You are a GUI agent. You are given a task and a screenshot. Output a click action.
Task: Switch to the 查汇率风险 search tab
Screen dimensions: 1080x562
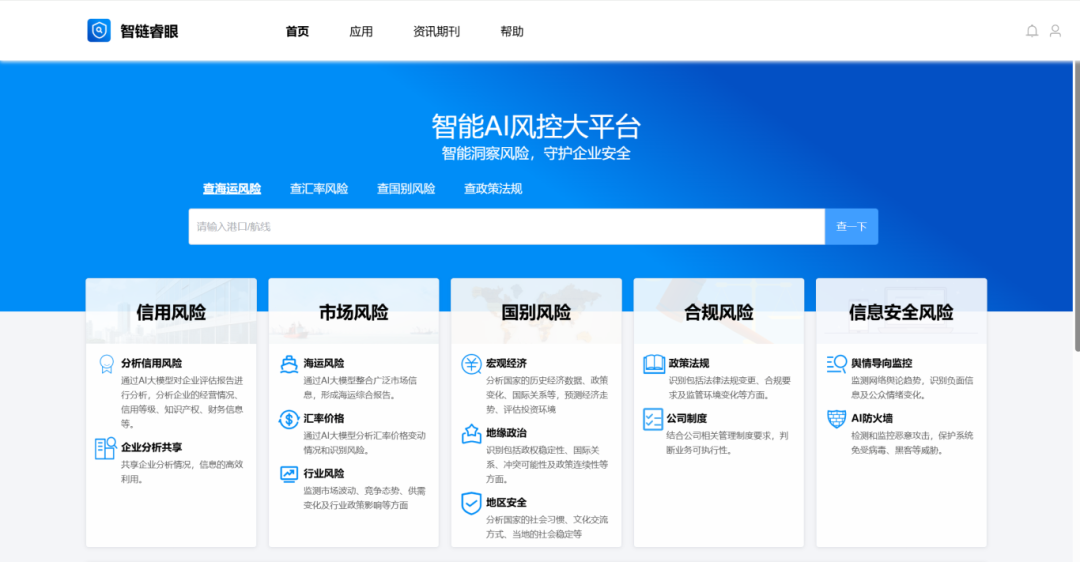click(x=319, y=189)
